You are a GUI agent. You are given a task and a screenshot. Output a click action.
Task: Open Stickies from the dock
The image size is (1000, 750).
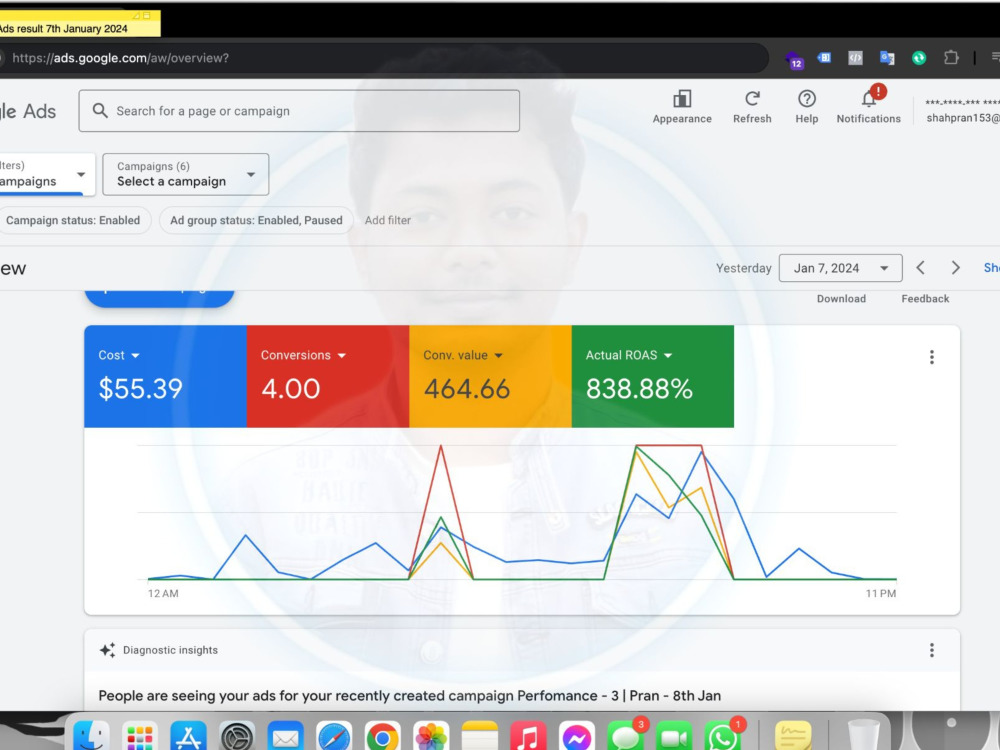coord(793,737)
